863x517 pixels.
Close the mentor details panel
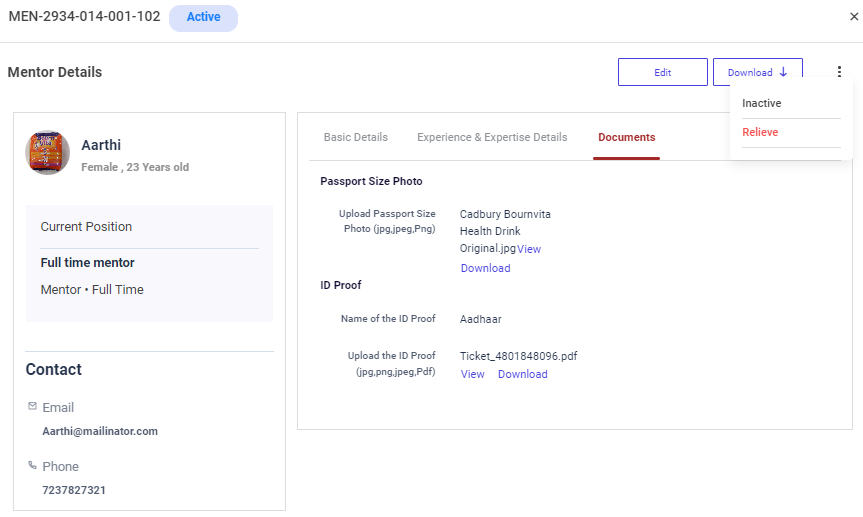[x=853, y=17]
